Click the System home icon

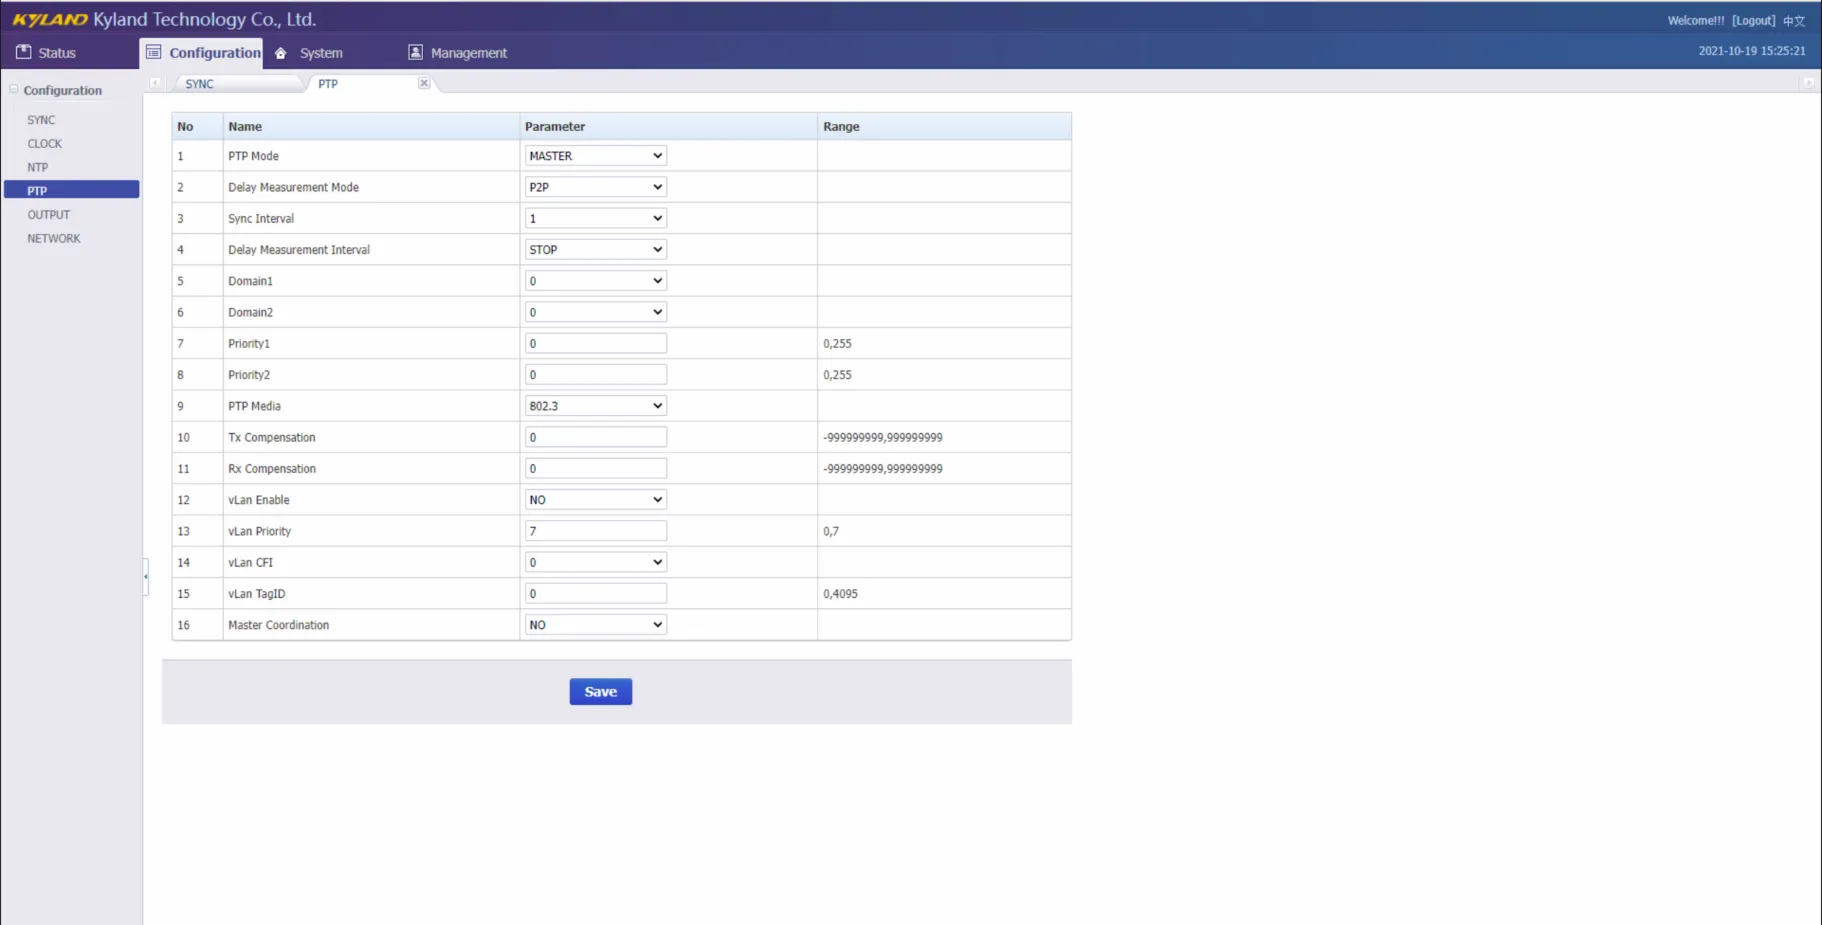[281, 53]
